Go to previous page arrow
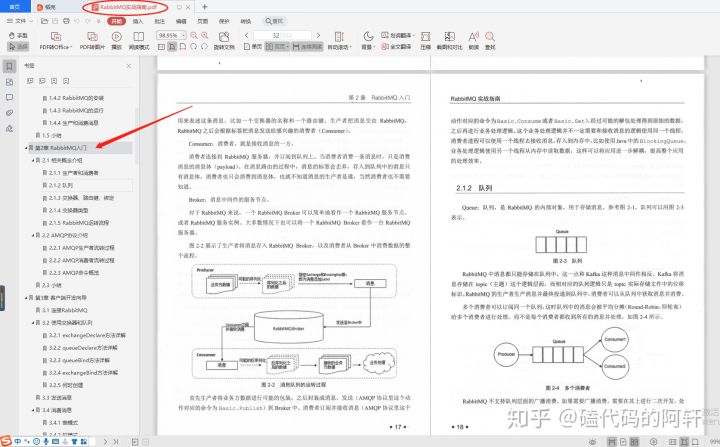 pyautogui.click(x=247, y=35)
